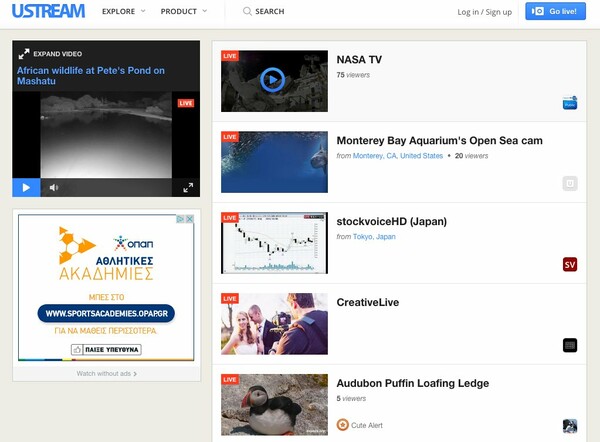
Task: Open the Audubon Puffin Loafing Ledge thumbnail
Action: pos(274,404)
